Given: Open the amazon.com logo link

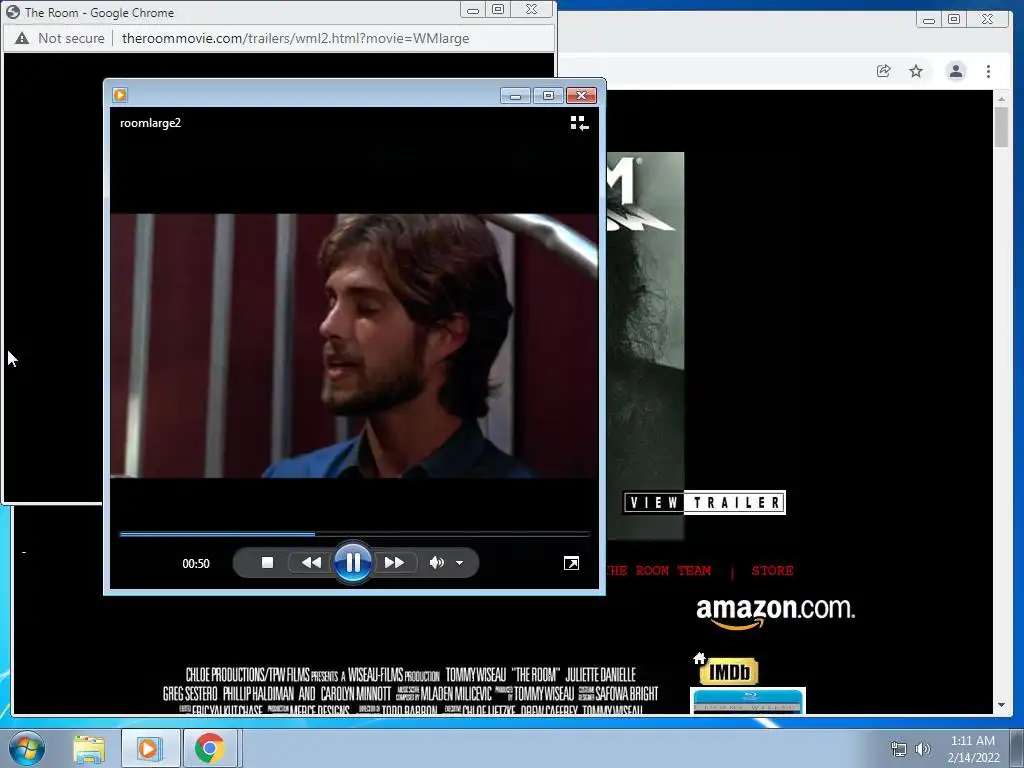Looking at the screenshot, I should [775, 613].
